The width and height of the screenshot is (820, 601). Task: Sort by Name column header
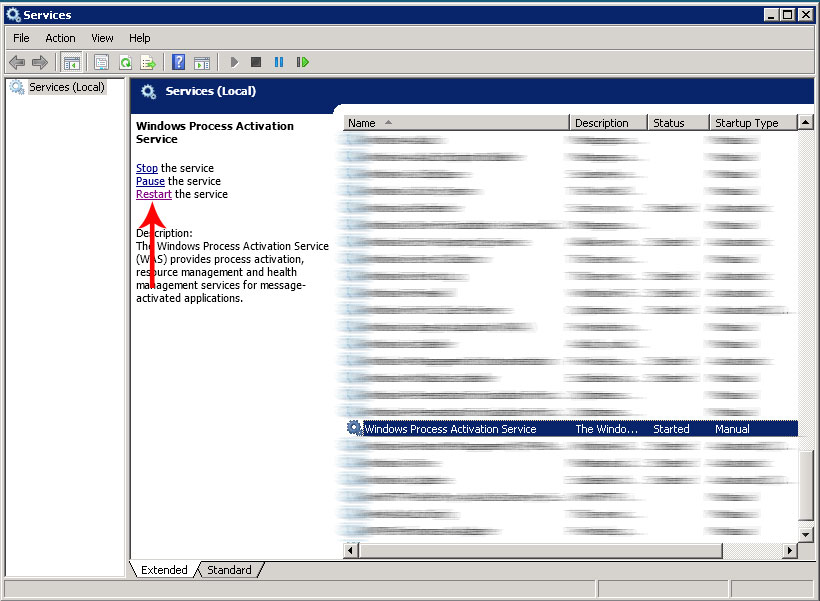coord(455,123)
